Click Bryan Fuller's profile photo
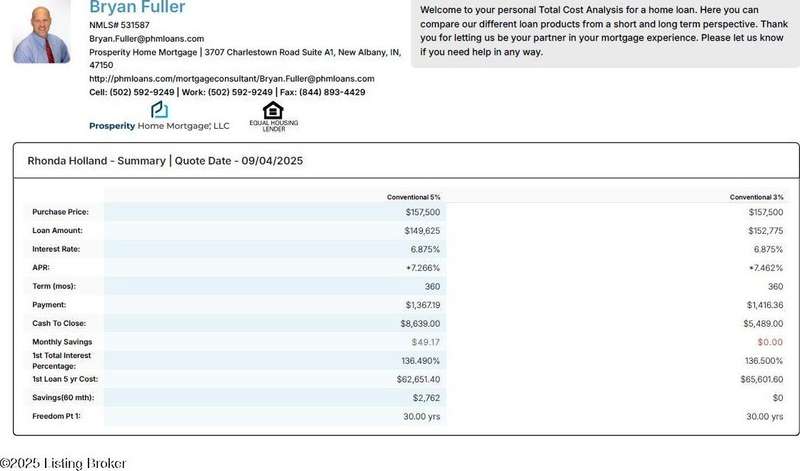 (41, 32)
